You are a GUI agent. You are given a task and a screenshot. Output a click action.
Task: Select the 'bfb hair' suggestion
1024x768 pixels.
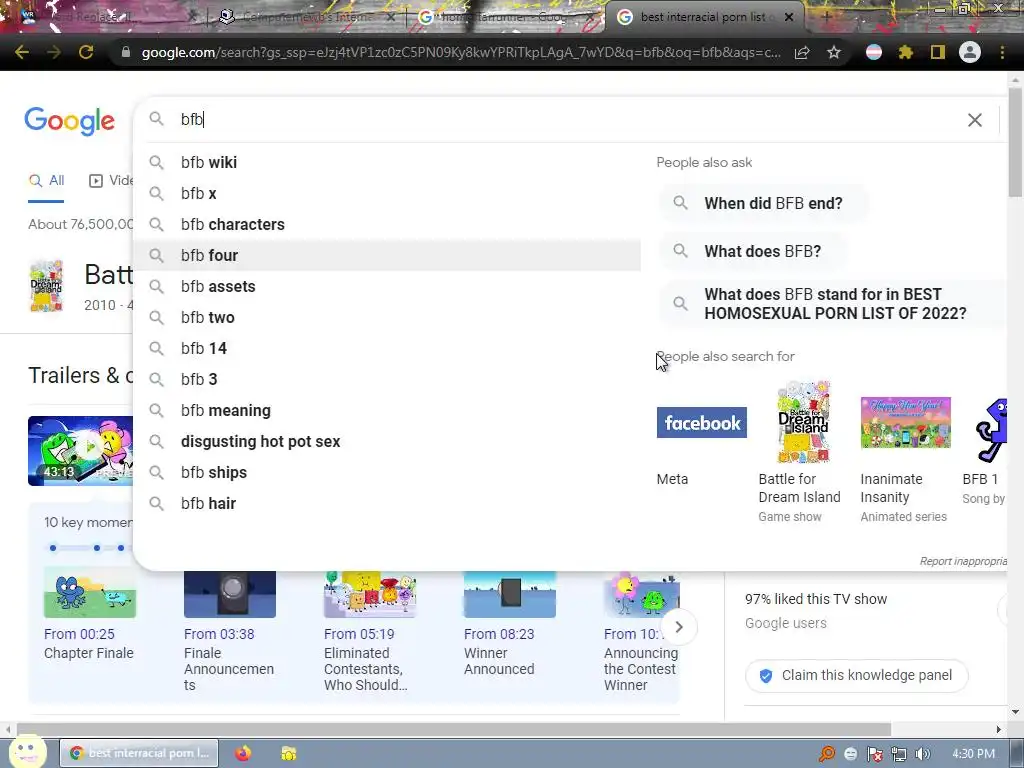pyautogui.click(x=387, y=504)
